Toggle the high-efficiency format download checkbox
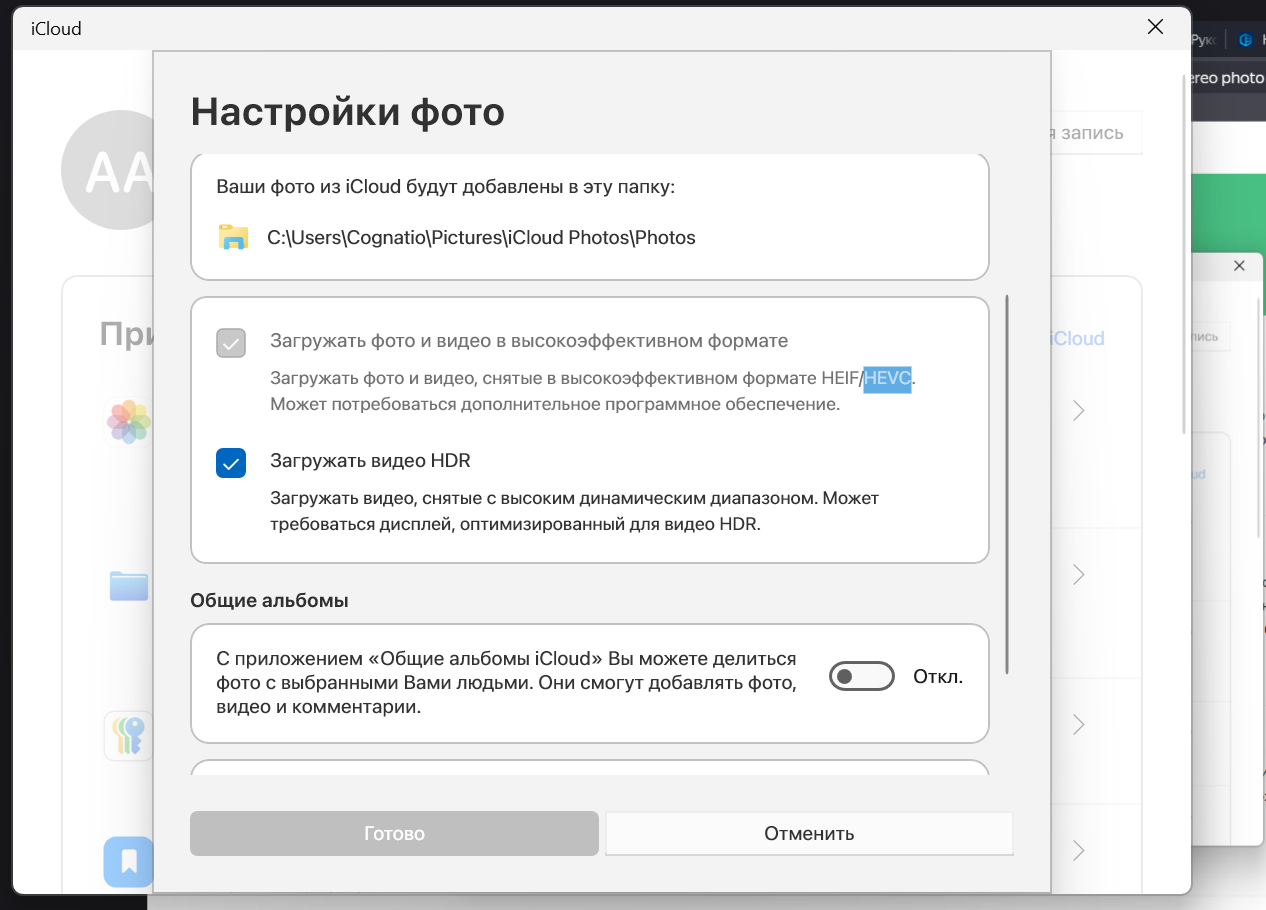 231,343
